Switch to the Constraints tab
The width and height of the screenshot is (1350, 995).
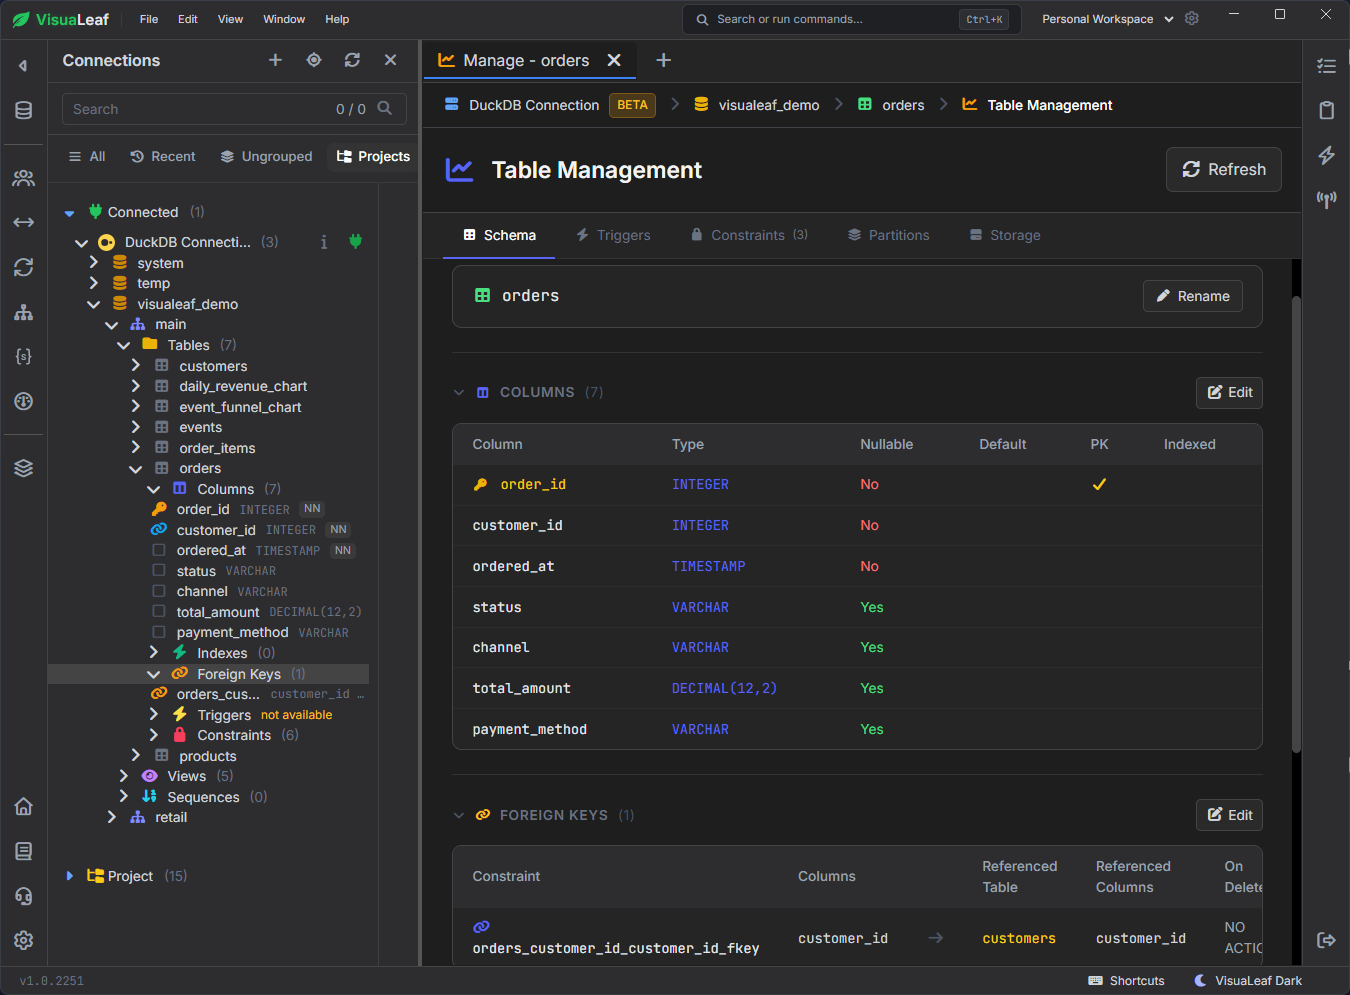[x=749, y=235]
